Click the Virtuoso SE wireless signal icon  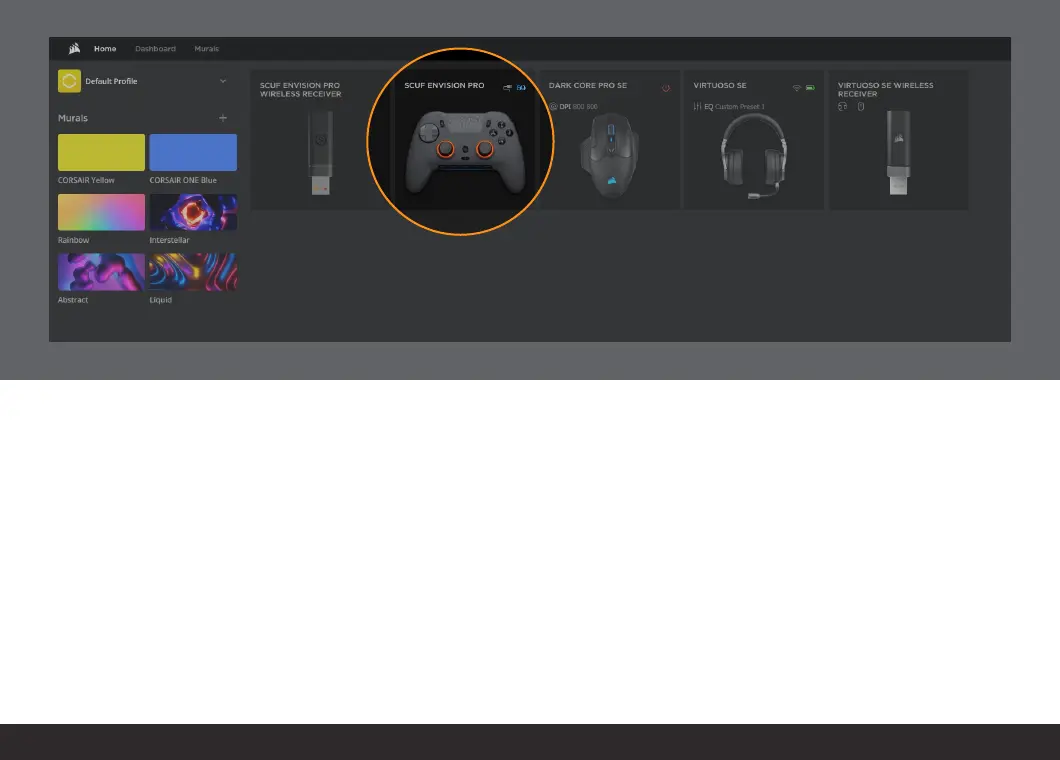pos(796,88)
